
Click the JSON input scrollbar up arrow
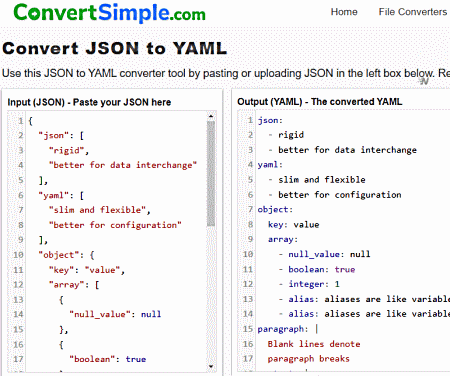click(211, 116)
